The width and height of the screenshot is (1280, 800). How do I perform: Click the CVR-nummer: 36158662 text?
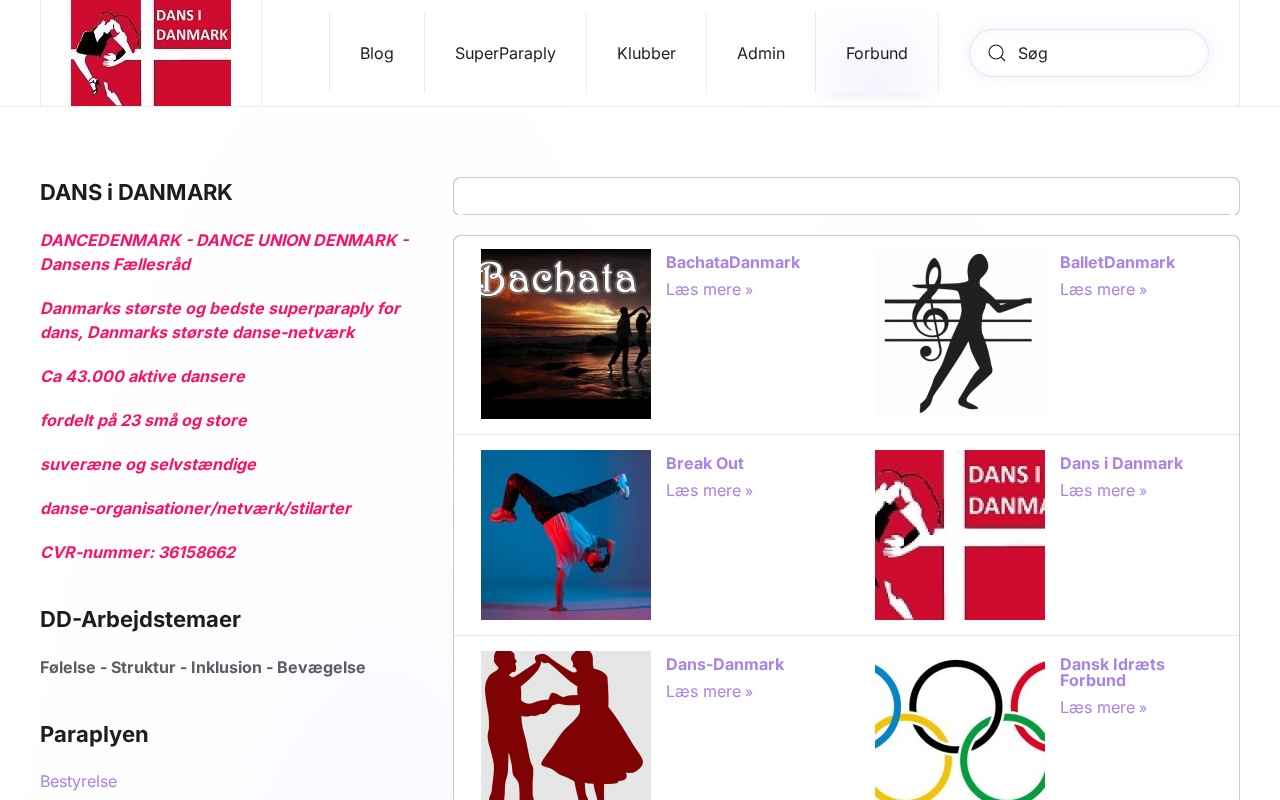[138, 552]
